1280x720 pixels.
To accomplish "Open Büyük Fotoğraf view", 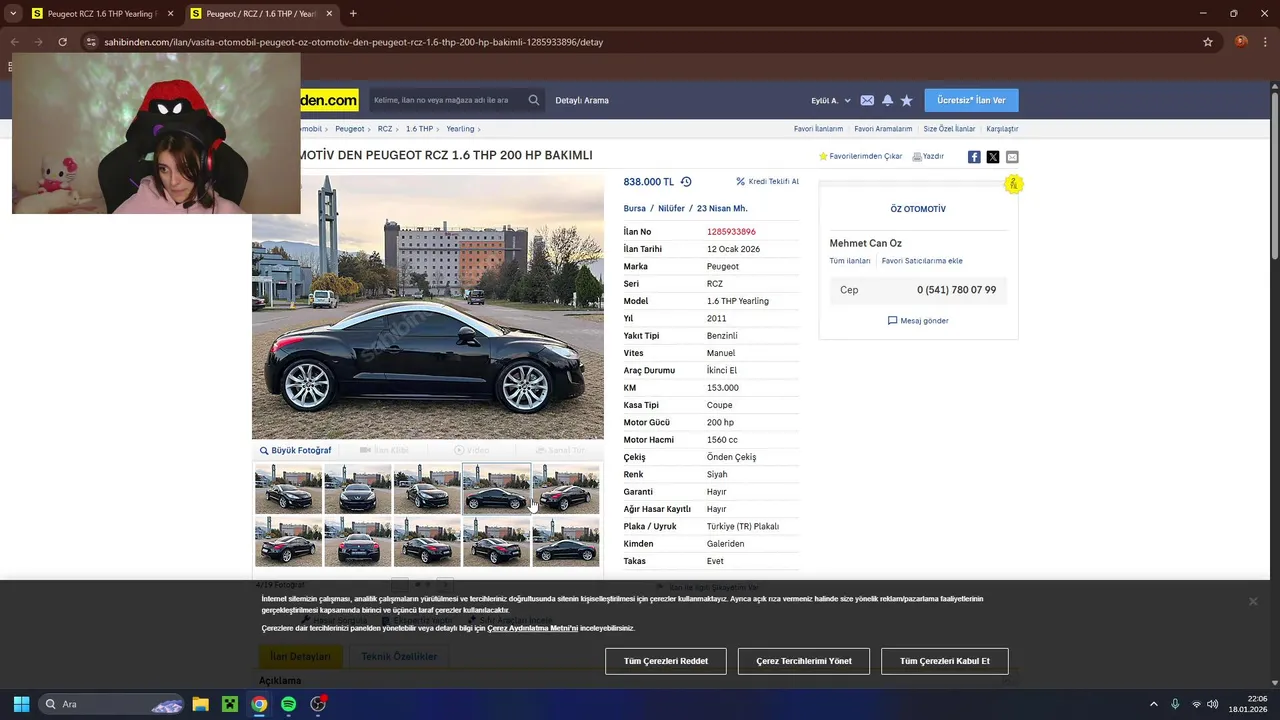I will click(x=295, y=450).
